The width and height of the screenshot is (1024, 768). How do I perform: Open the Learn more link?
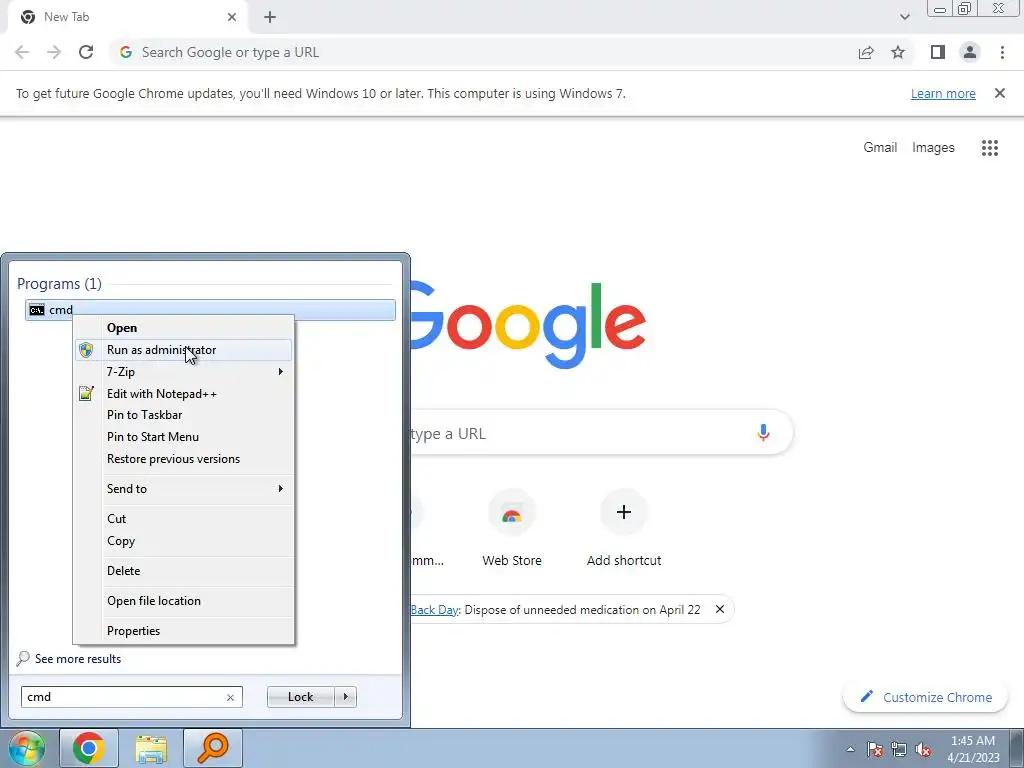coord(943,93)
